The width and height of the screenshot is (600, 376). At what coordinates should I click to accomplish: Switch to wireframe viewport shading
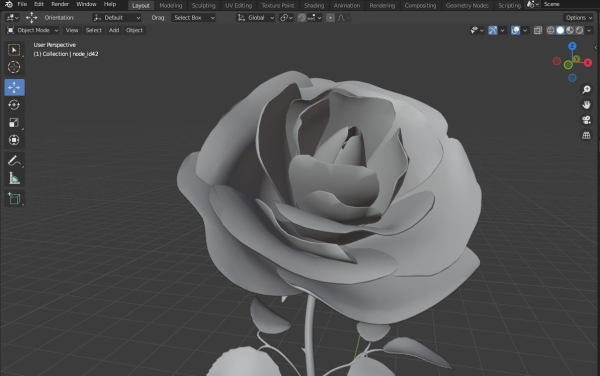click(551, 30)
